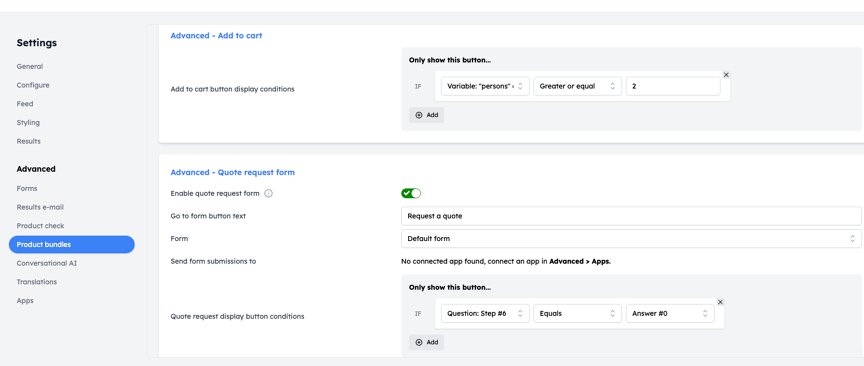Go to Results e-mail settings
The width and height of the screenshot is (864, 366).
tap(40, 207)
